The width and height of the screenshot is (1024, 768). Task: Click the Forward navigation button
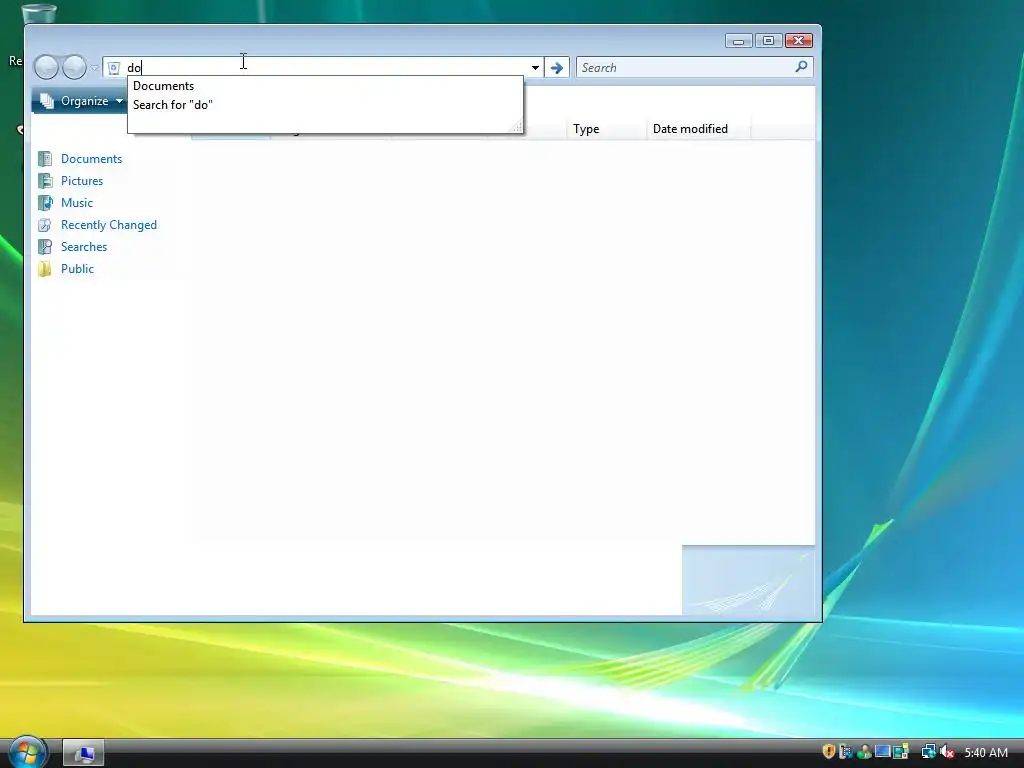pyautogui.click(x=74, y=67)
